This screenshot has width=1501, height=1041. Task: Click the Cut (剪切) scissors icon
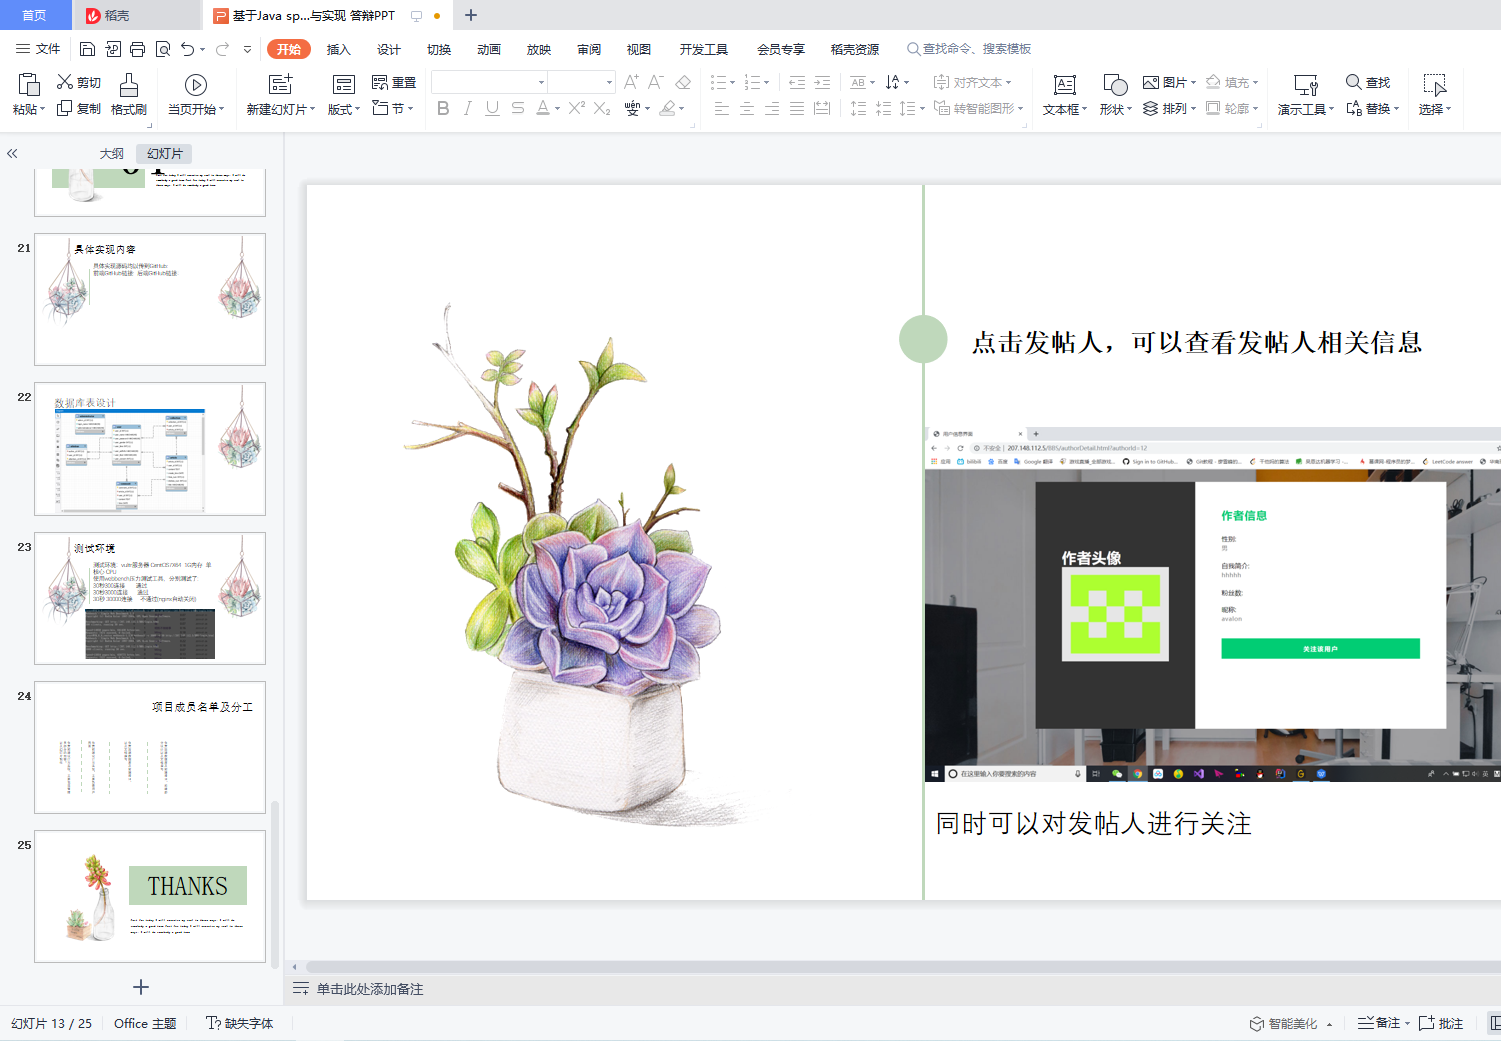[65, 82]
